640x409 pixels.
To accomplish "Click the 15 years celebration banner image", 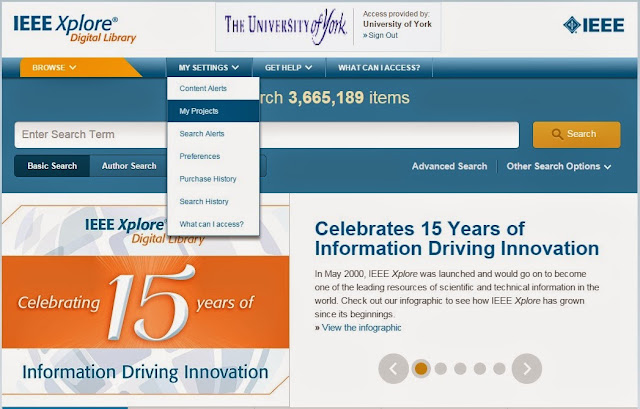I will pyautogui.click(x=145, y=300).
